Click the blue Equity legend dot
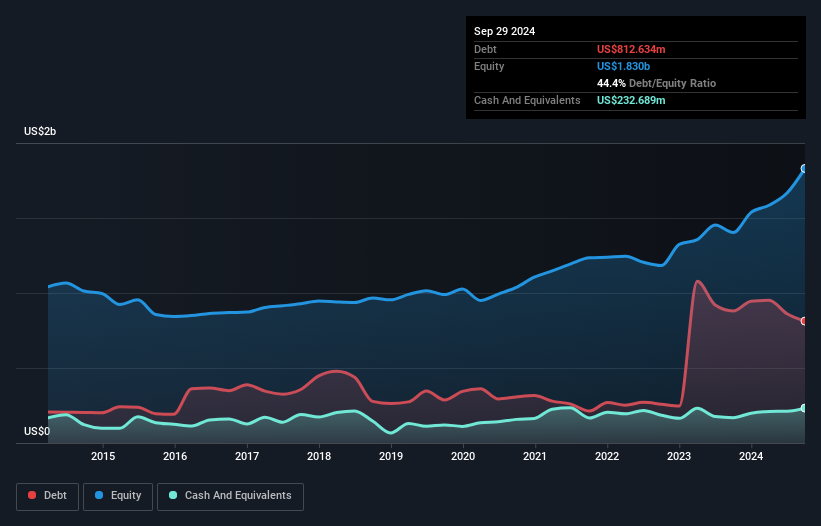The image size is (821, 526). point(99,495)
